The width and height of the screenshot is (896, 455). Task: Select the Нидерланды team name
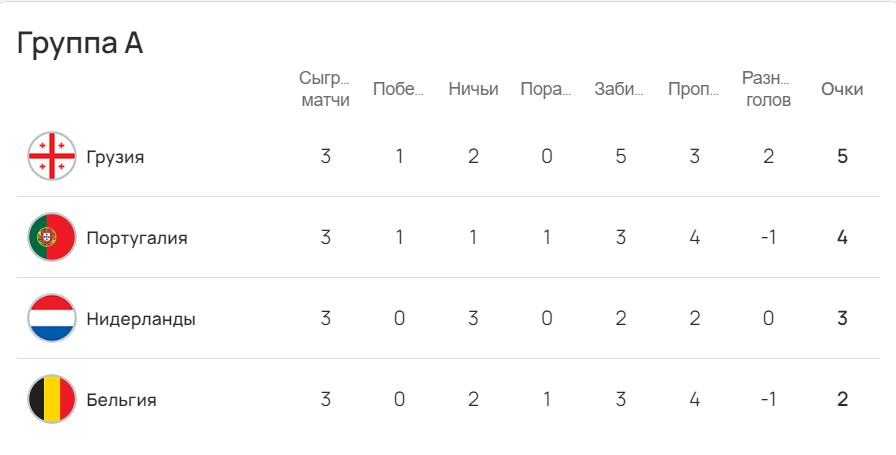click(x=141, y=319)
